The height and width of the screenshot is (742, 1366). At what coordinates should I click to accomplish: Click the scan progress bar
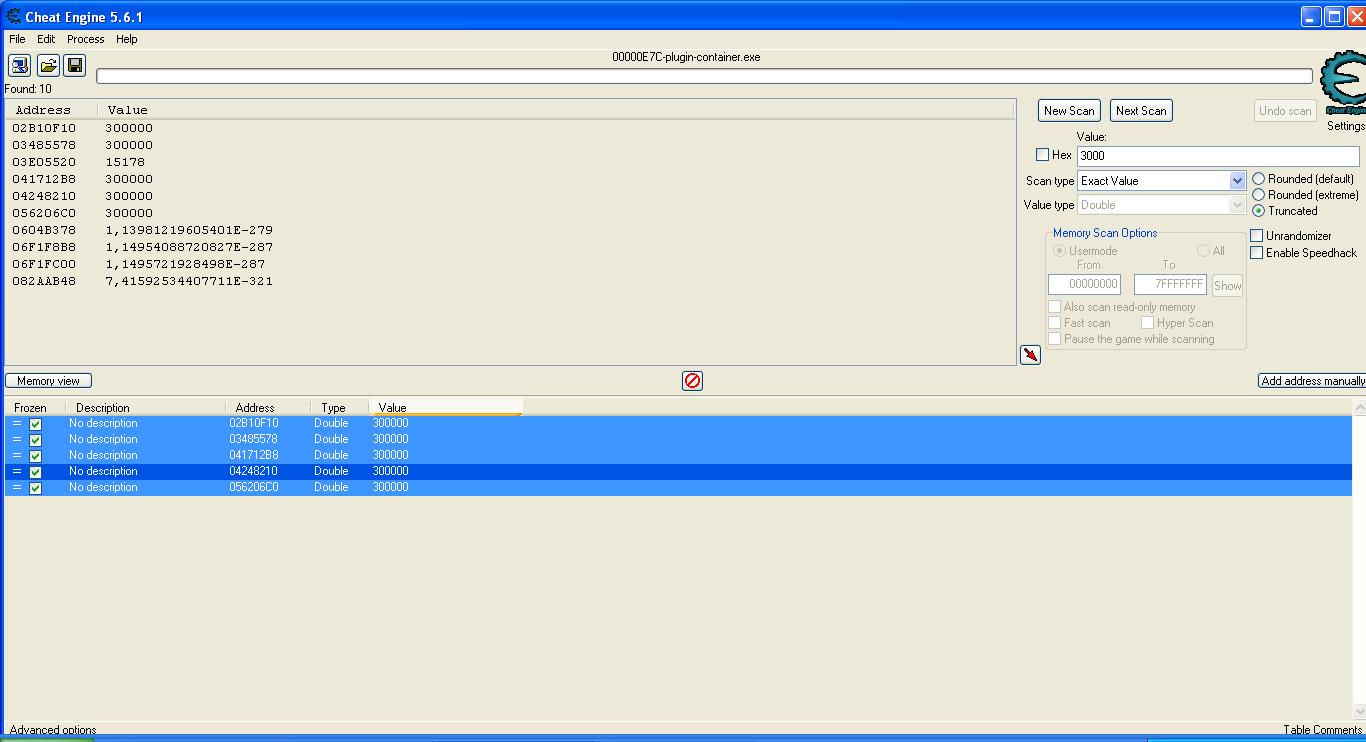(x=704, y=76)
